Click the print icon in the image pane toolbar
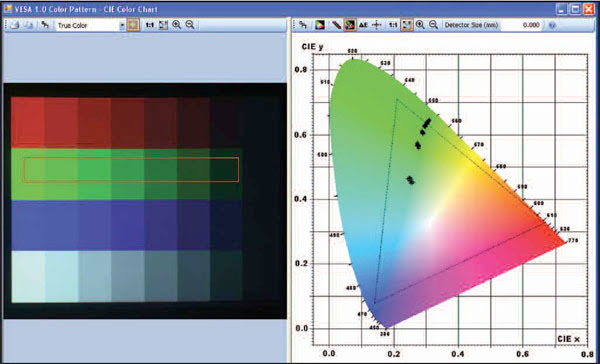Image resolution: width=600 pixels, height=364 pixels. pyautogui.click(x=15, y=25)
